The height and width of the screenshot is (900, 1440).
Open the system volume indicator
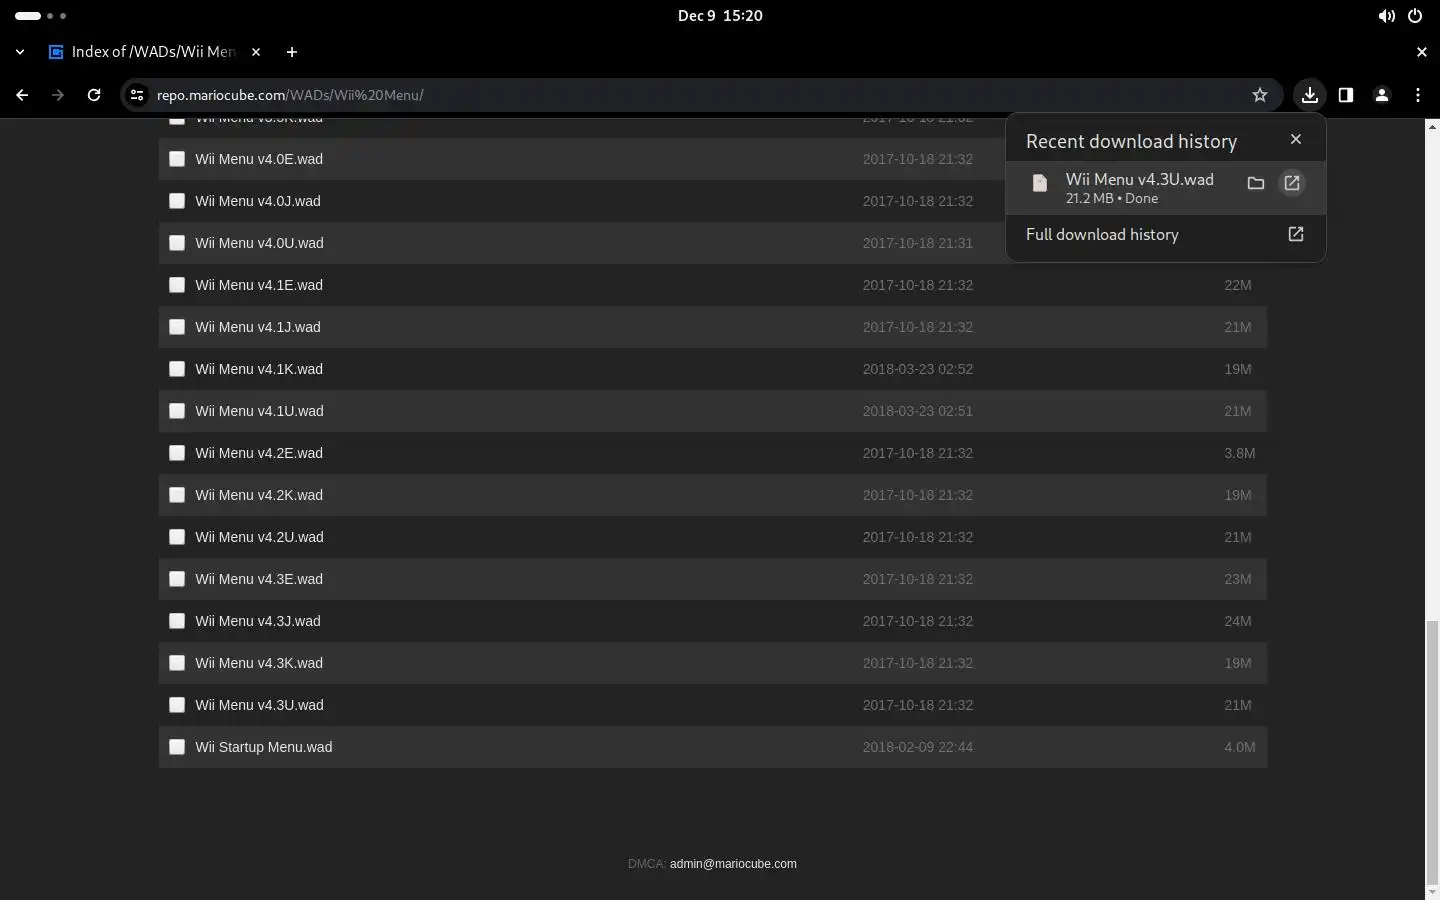pyautogui.click(x=1386, y=16)
